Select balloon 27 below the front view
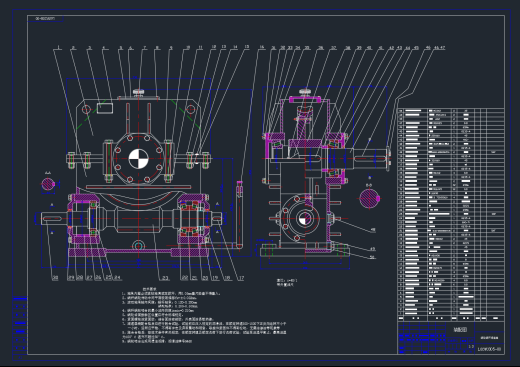The width and height of the screenshot is (520, 367). pos(89,277)
